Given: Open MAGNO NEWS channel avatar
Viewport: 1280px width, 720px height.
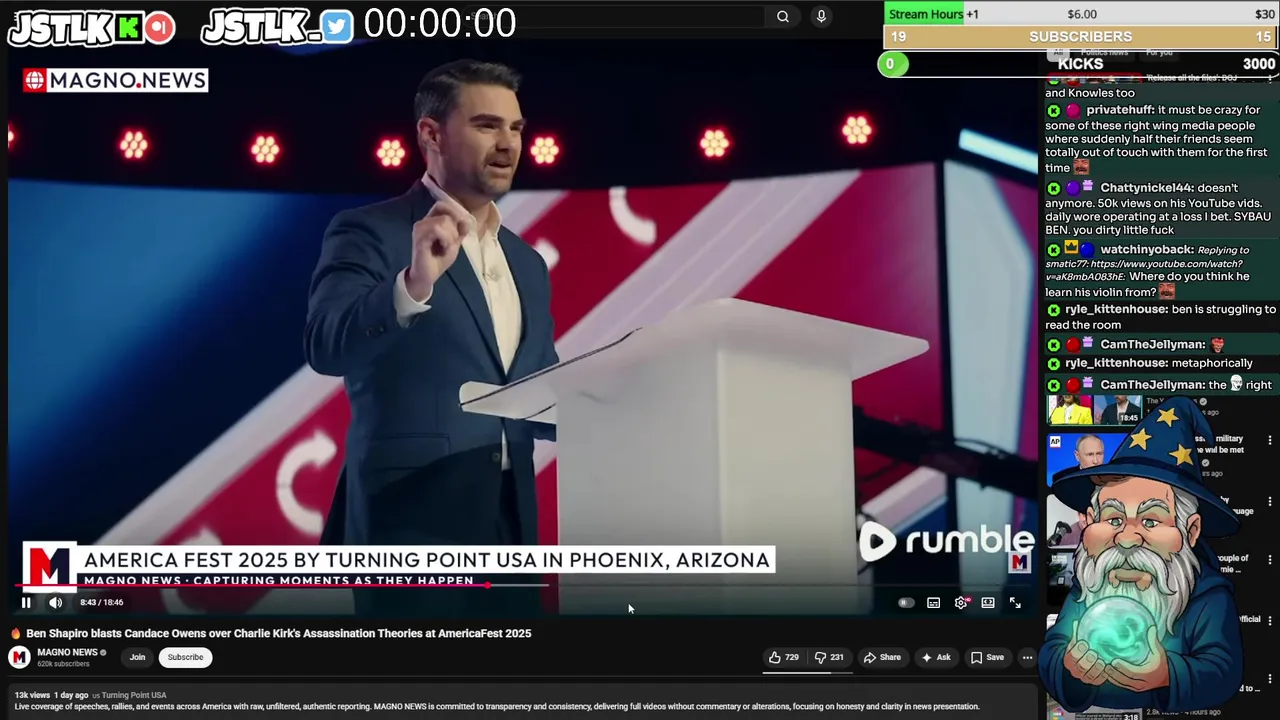Looking at the screenshot, I should coord(19,657).
